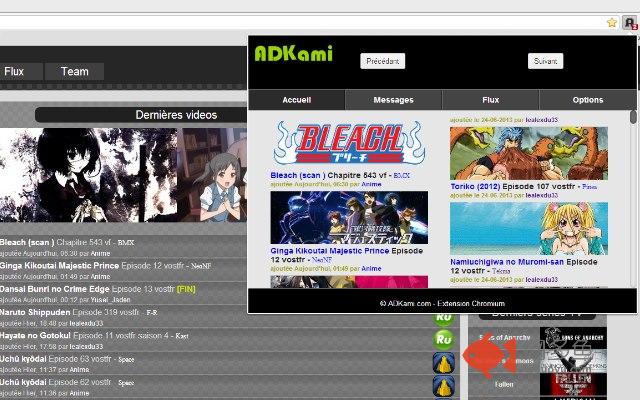
Task: Switch to the Messages tab
Action: [393, 100]
